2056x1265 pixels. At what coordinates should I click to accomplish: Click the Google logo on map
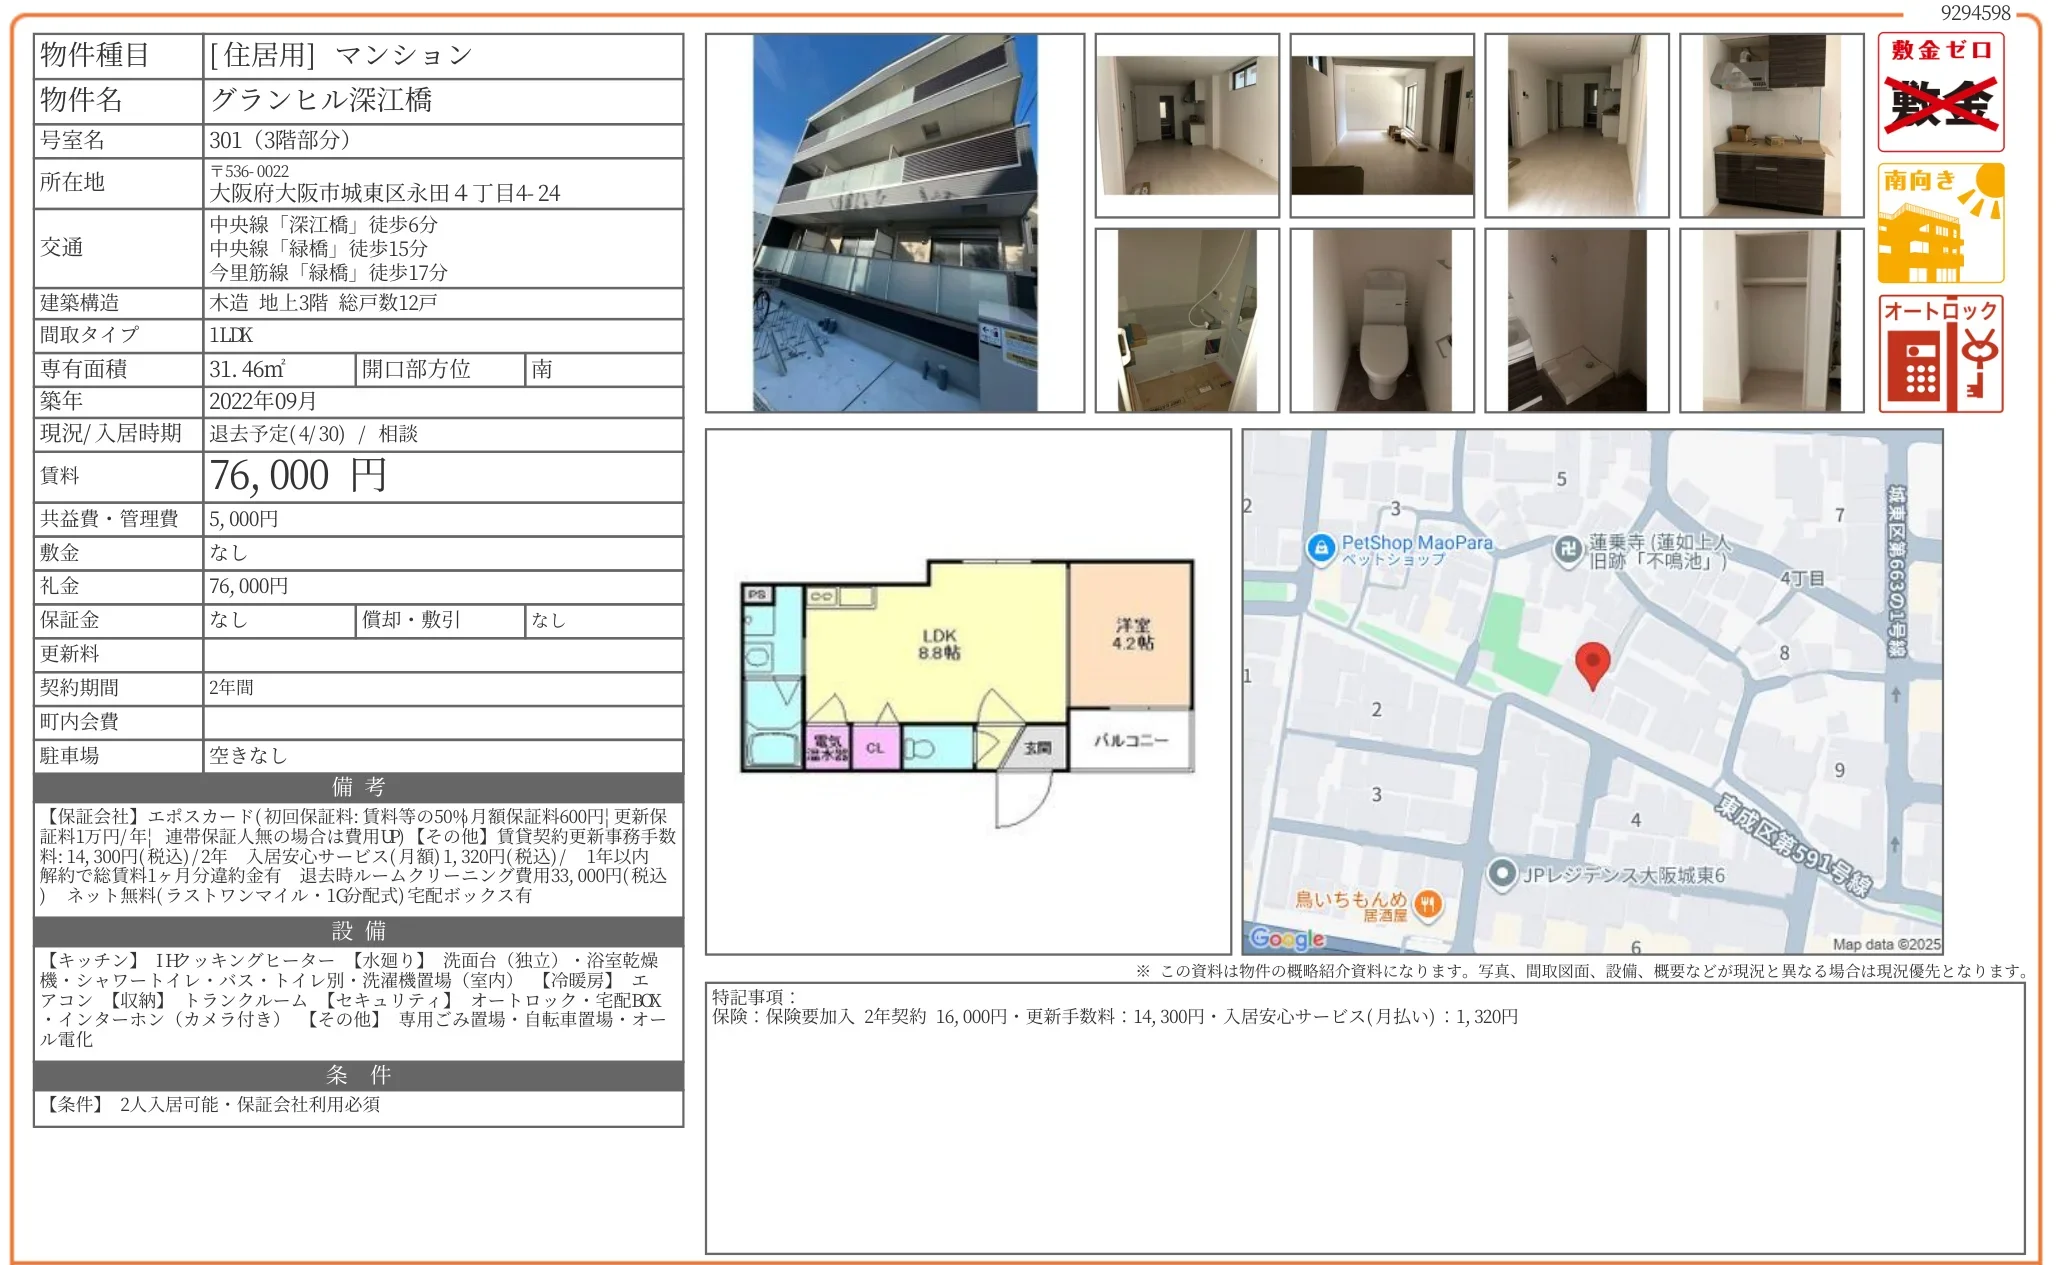point(1287,938)
